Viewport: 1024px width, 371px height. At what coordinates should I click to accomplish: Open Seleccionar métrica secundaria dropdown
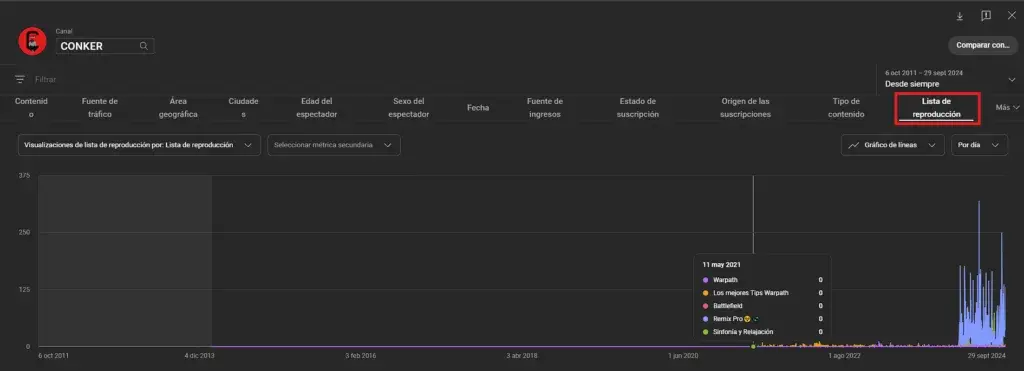(334, 145)
